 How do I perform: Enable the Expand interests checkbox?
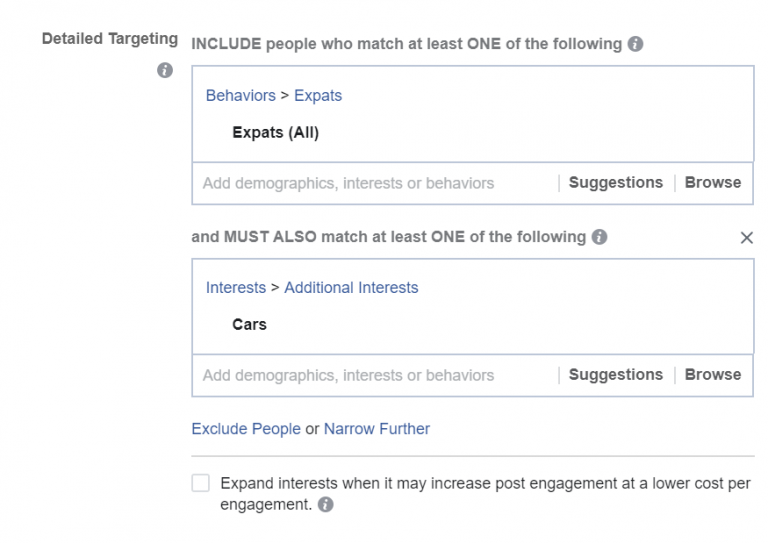(x=201, y=484)
